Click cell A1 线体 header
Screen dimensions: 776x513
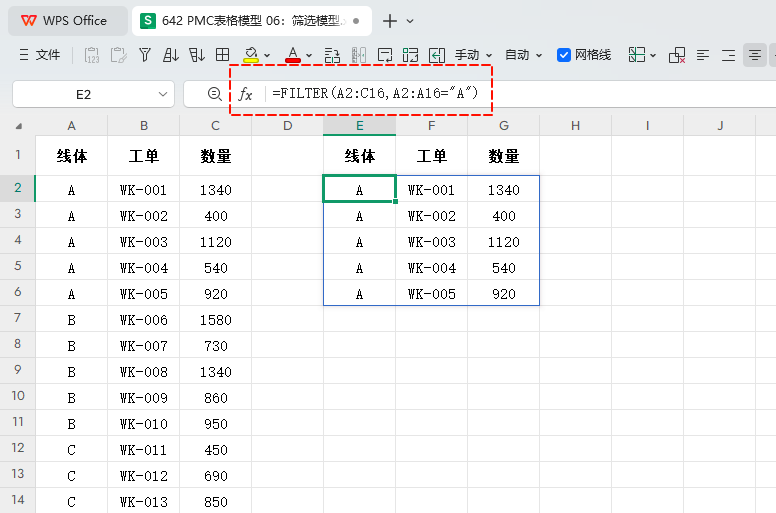click(72, 156)
